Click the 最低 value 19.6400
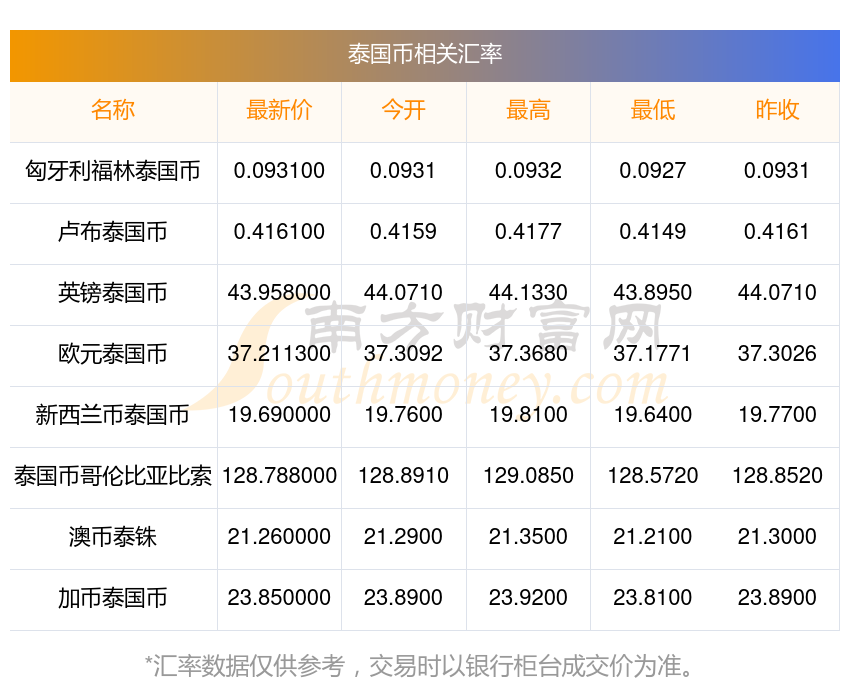The image size is (850, 698). (653, 415)
